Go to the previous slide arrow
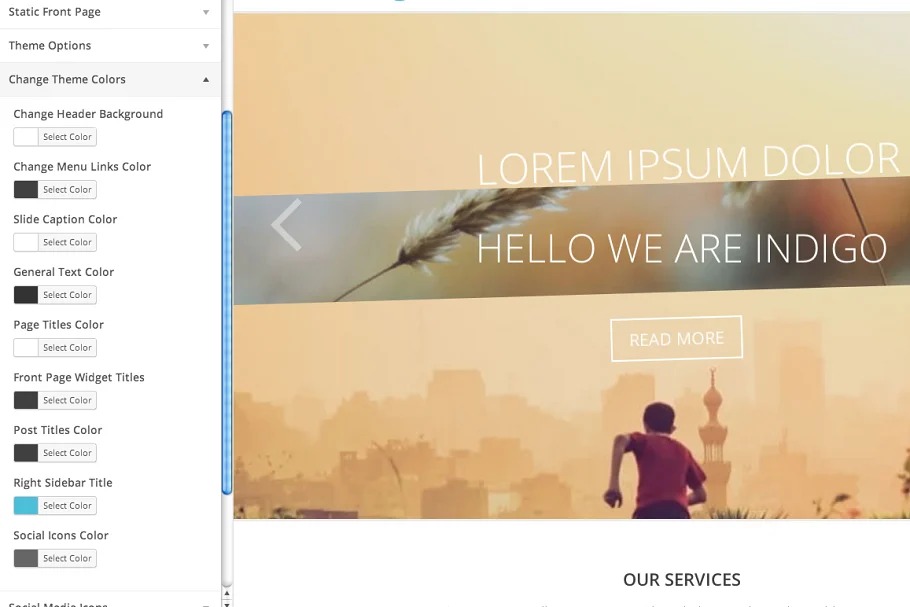The height and width of the screenshot is (607, 910). click(x=286, y=225)
